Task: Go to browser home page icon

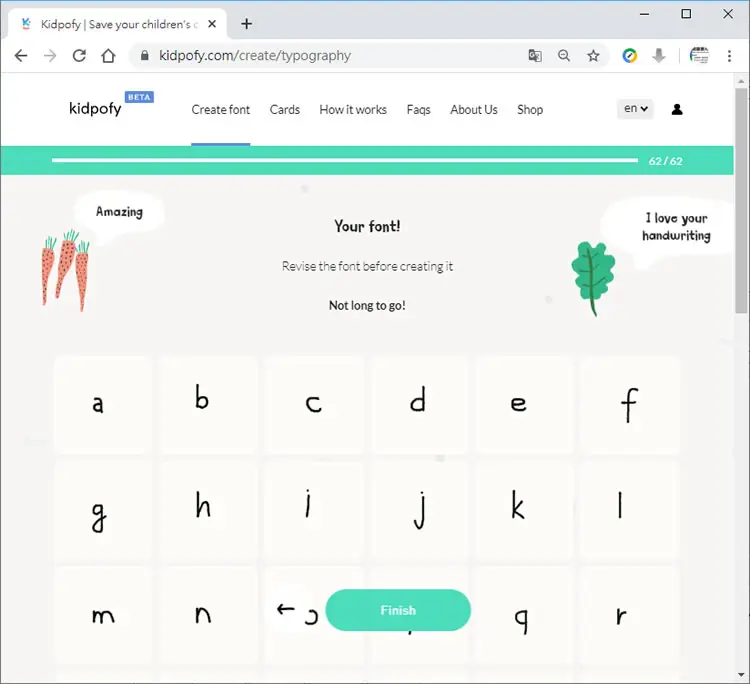Action: [x=109, y=56]
